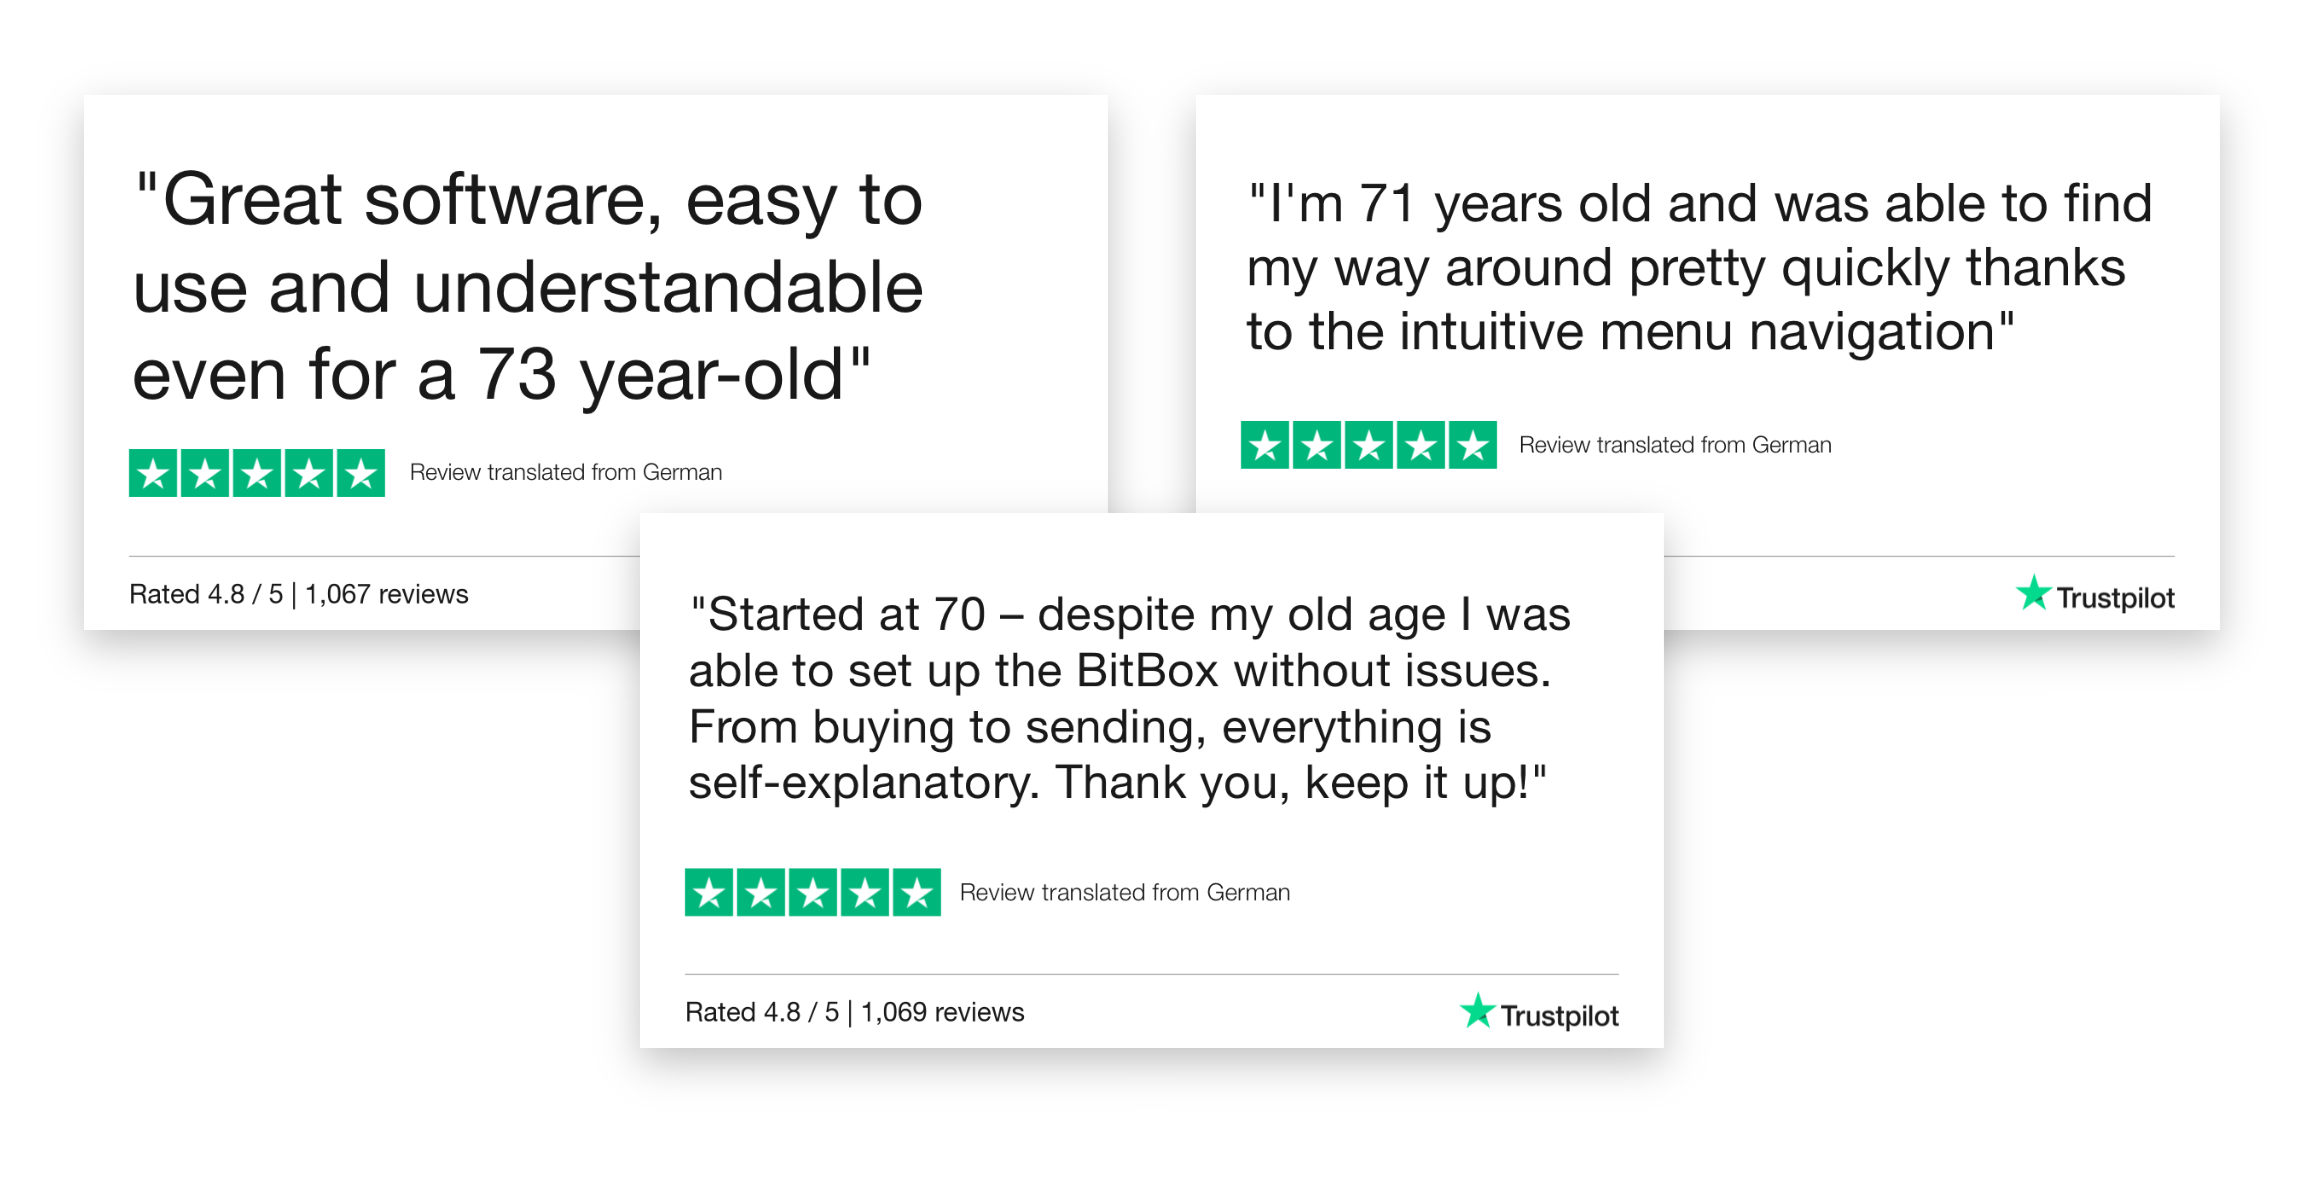Click the third green star on the BitBox review
Screen dimensions: 2304x1179
coord(813,892)
